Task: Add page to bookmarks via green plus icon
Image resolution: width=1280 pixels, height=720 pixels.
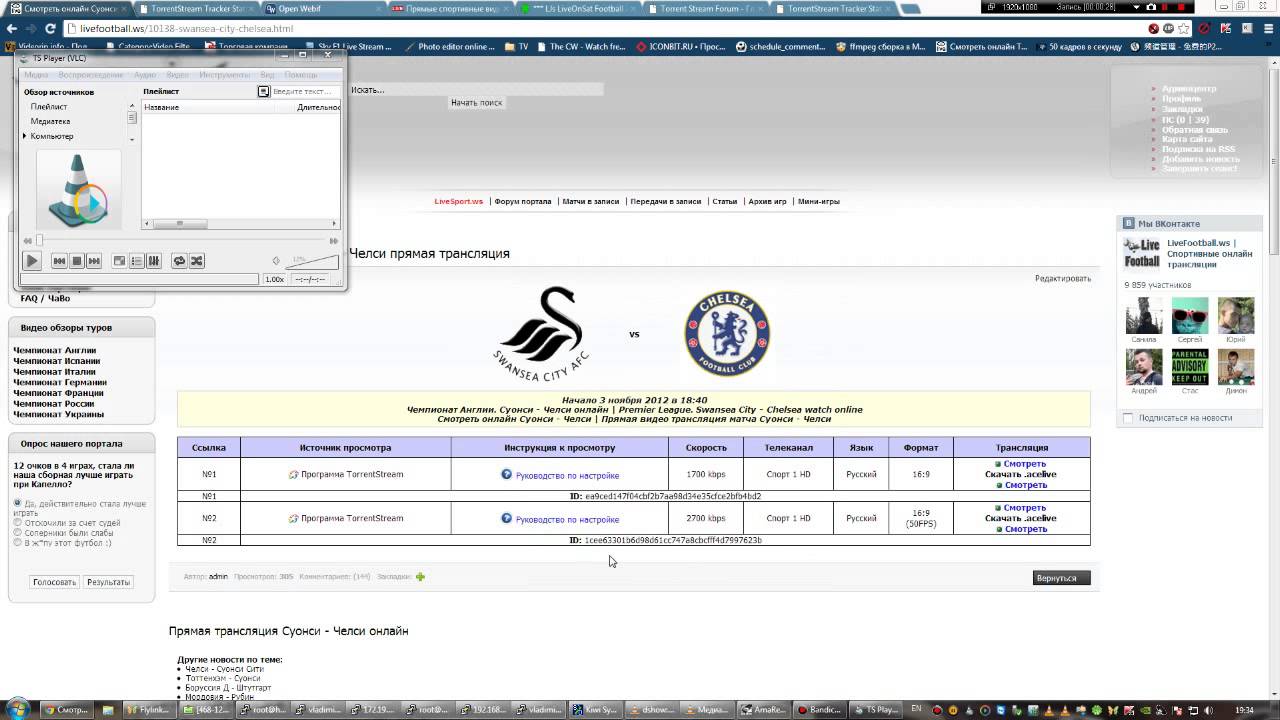Action: pyautogui.click(x=420, y=577)
